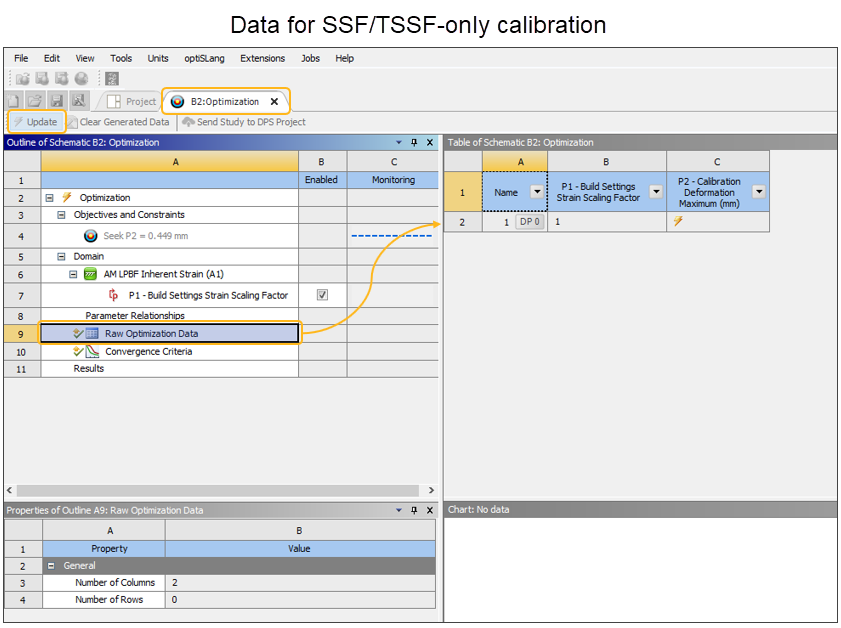The height and width of the screenshot is (628, 841).
Task: Click the target icon beside Seek P2
Action: pyautogui.click(x=91, y=235)
